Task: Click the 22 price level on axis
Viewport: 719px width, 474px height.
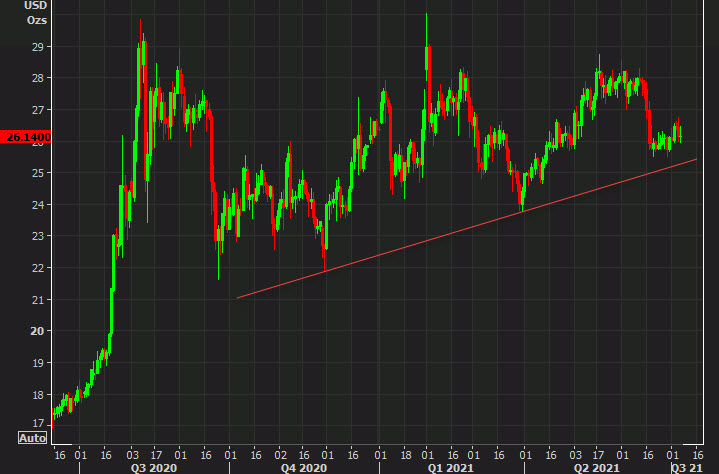Action: 39,268
